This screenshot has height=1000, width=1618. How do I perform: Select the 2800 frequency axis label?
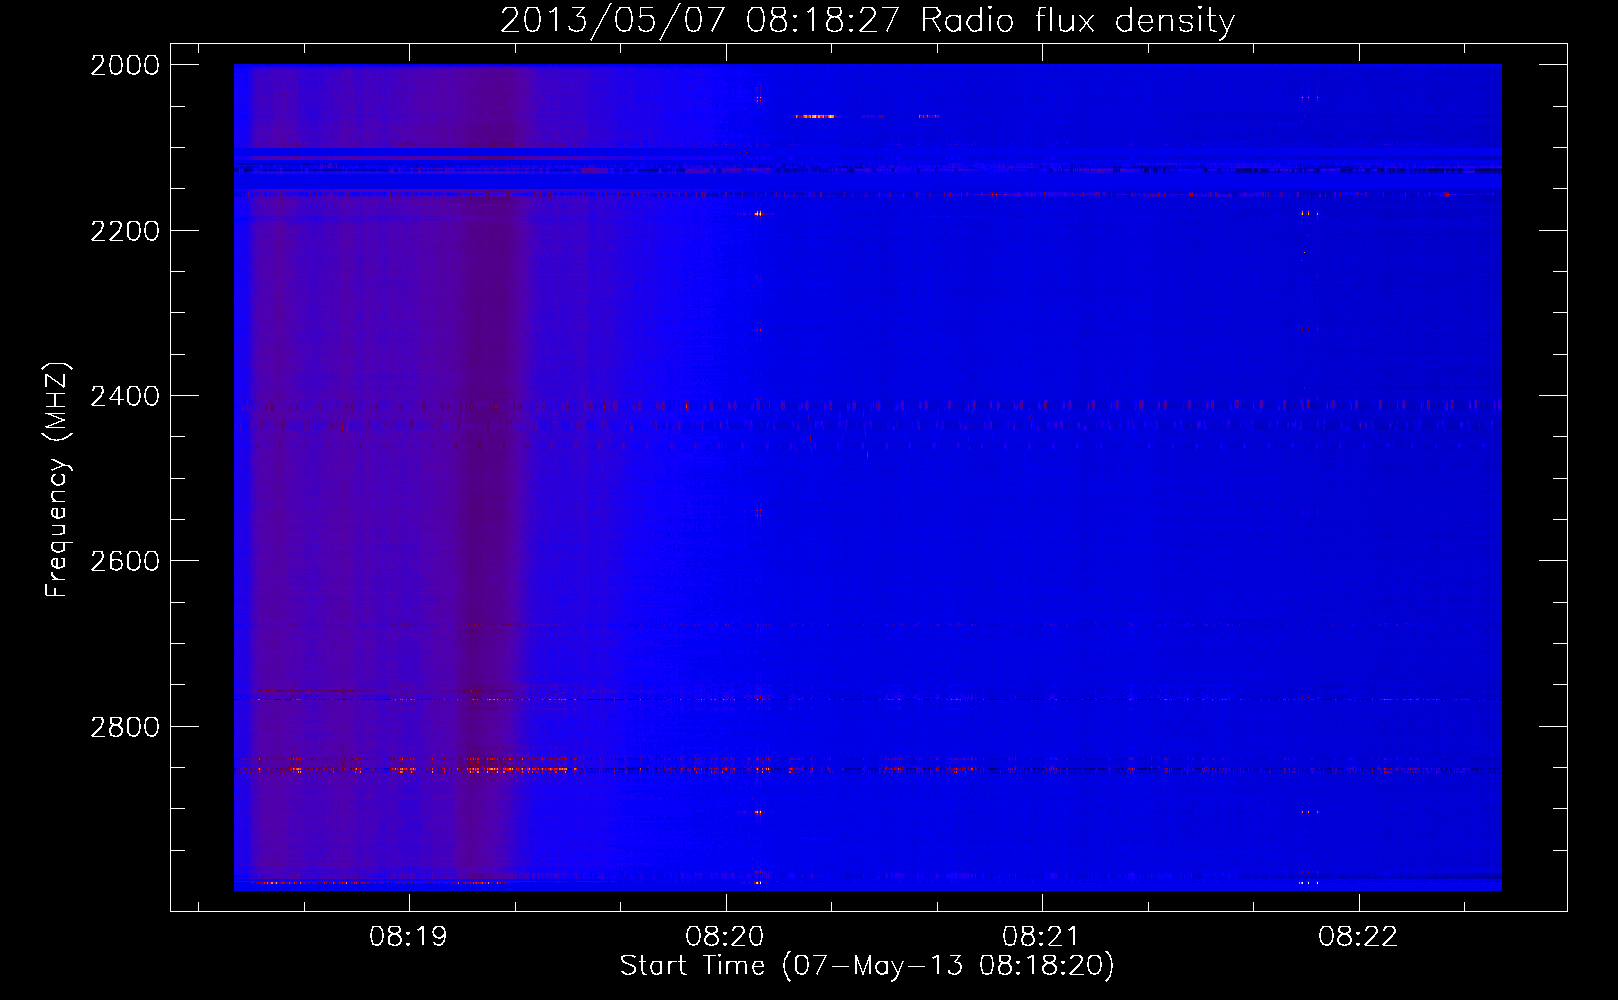click(x=125, y=727)
